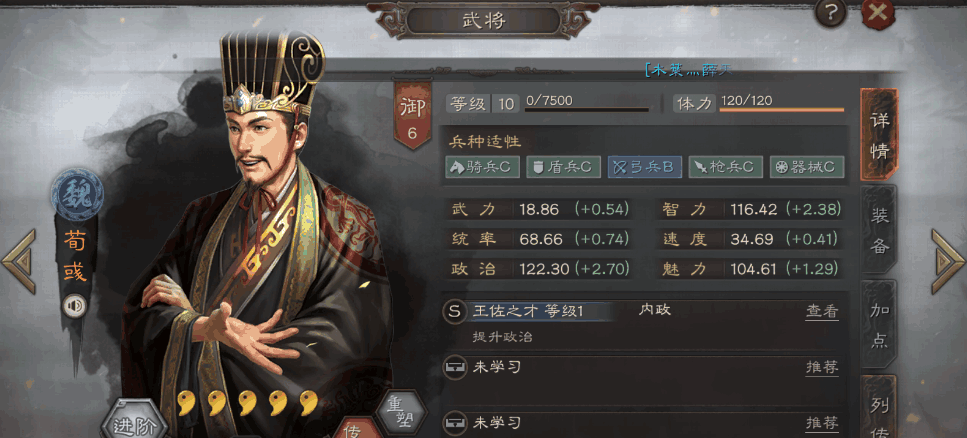This screenshot has width=967, height=438.
Task: Play the general's voice speaker icon
Action: coord(75,306)
